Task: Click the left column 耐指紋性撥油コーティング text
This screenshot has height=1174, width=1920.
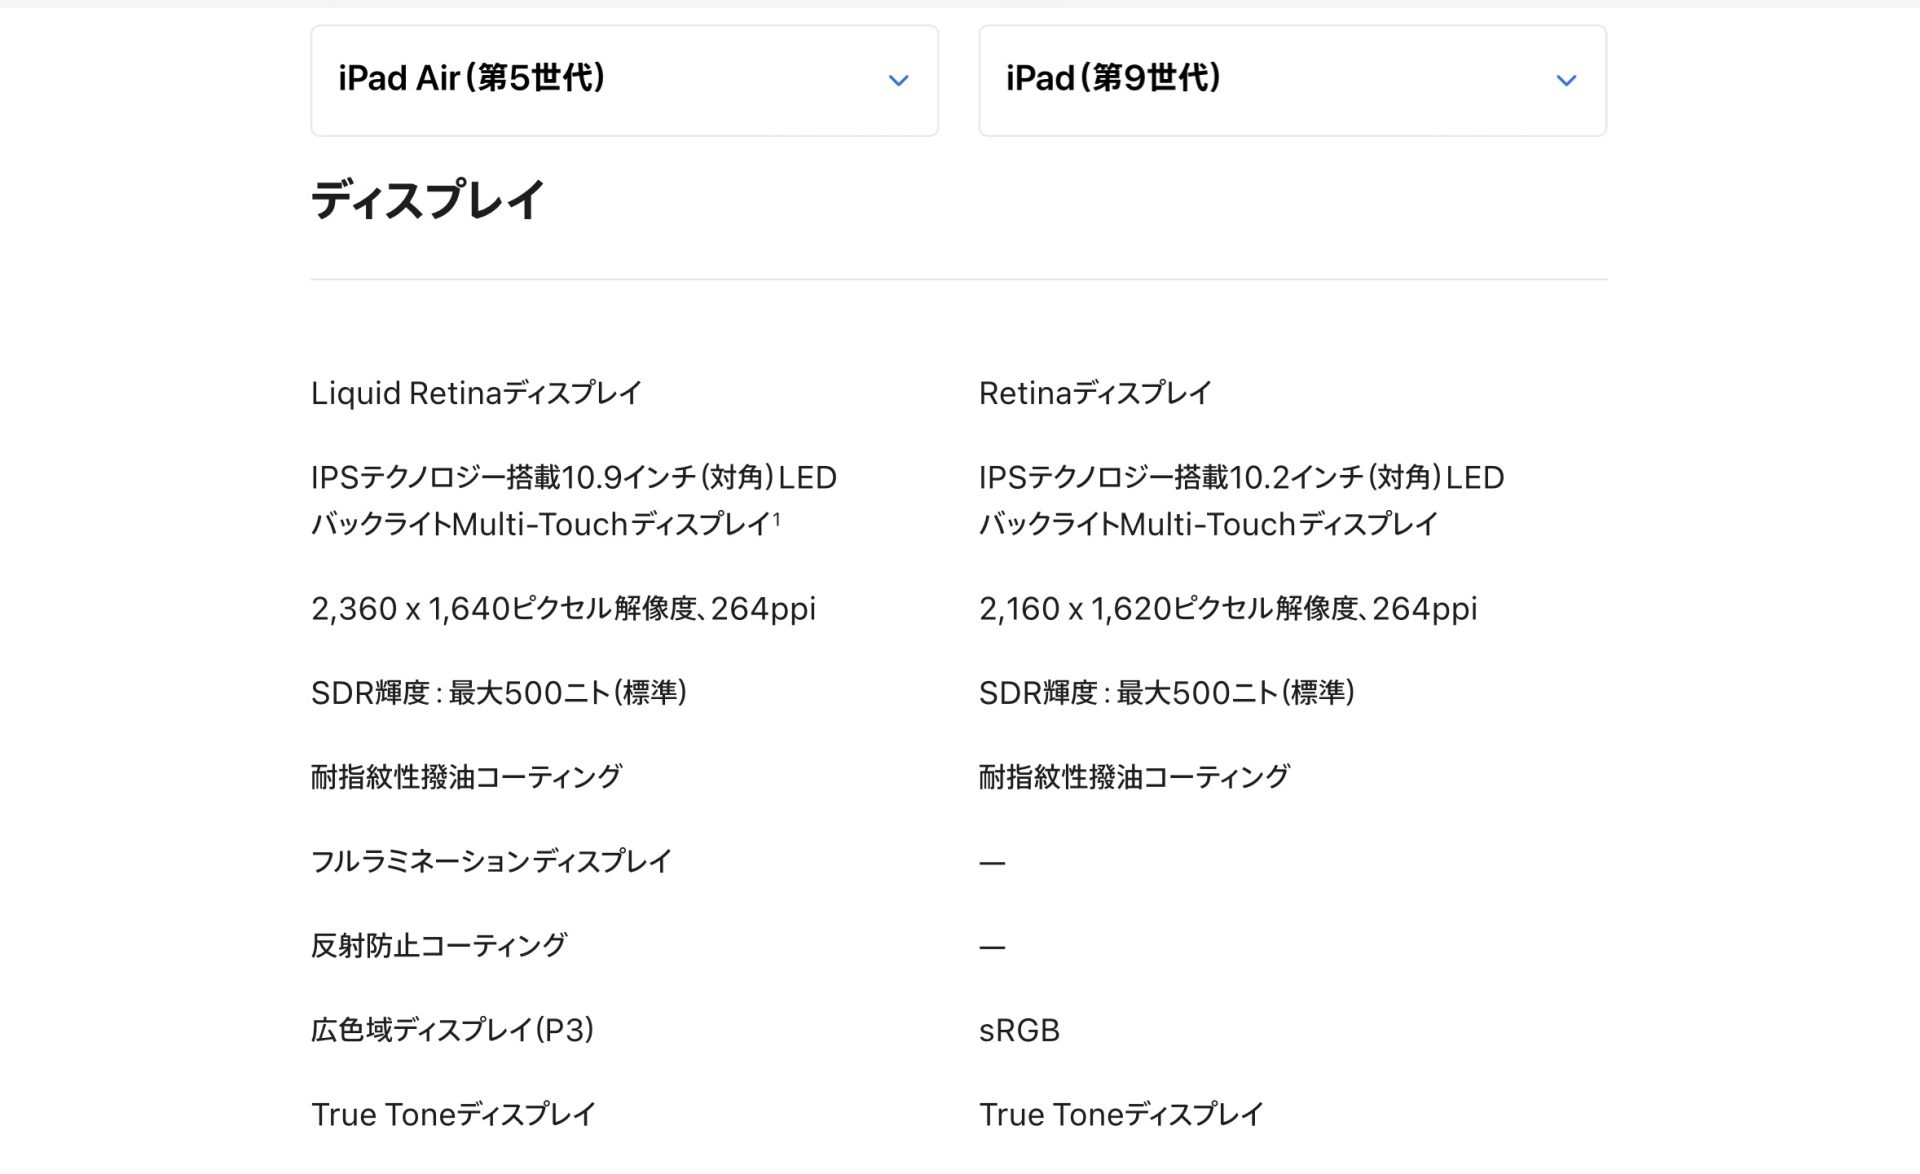Action: coord(466,777)
